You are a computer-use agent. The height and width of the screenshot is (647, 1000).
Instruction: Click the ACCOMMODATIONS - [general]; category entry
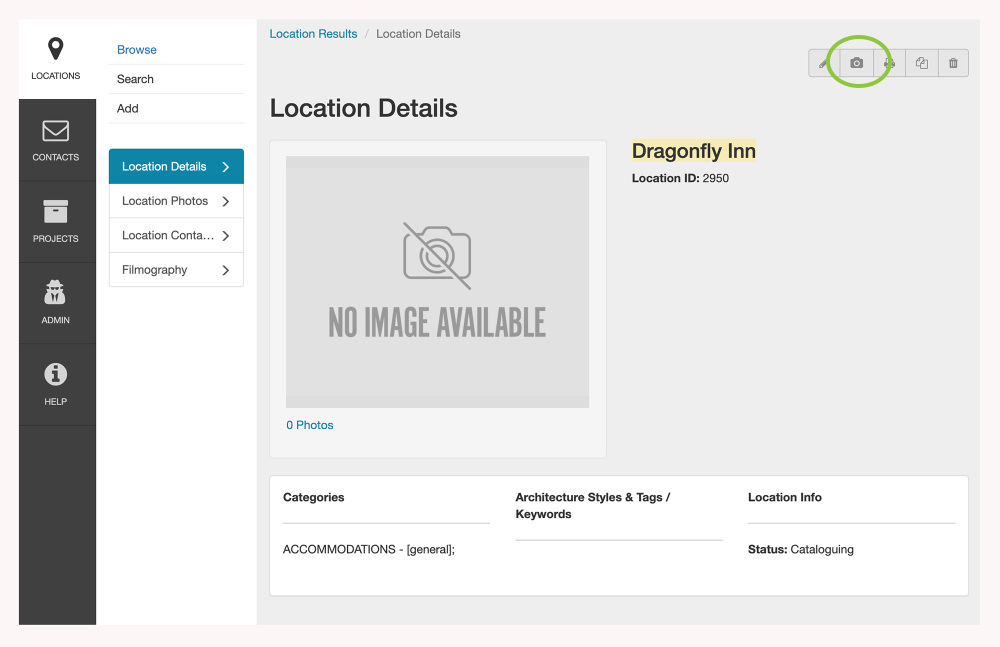(369, 549)
